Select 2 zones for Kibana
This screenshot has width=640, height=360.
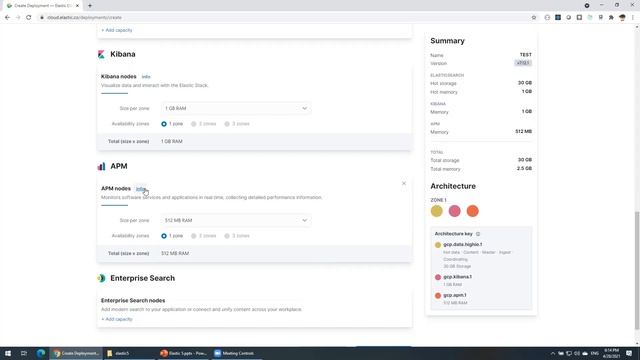point(193,124)
